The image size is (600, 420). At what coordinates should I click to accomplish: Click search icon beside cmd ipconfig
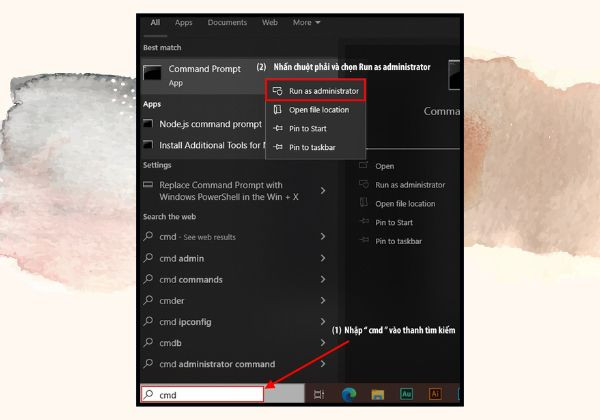tap(148, 321)
